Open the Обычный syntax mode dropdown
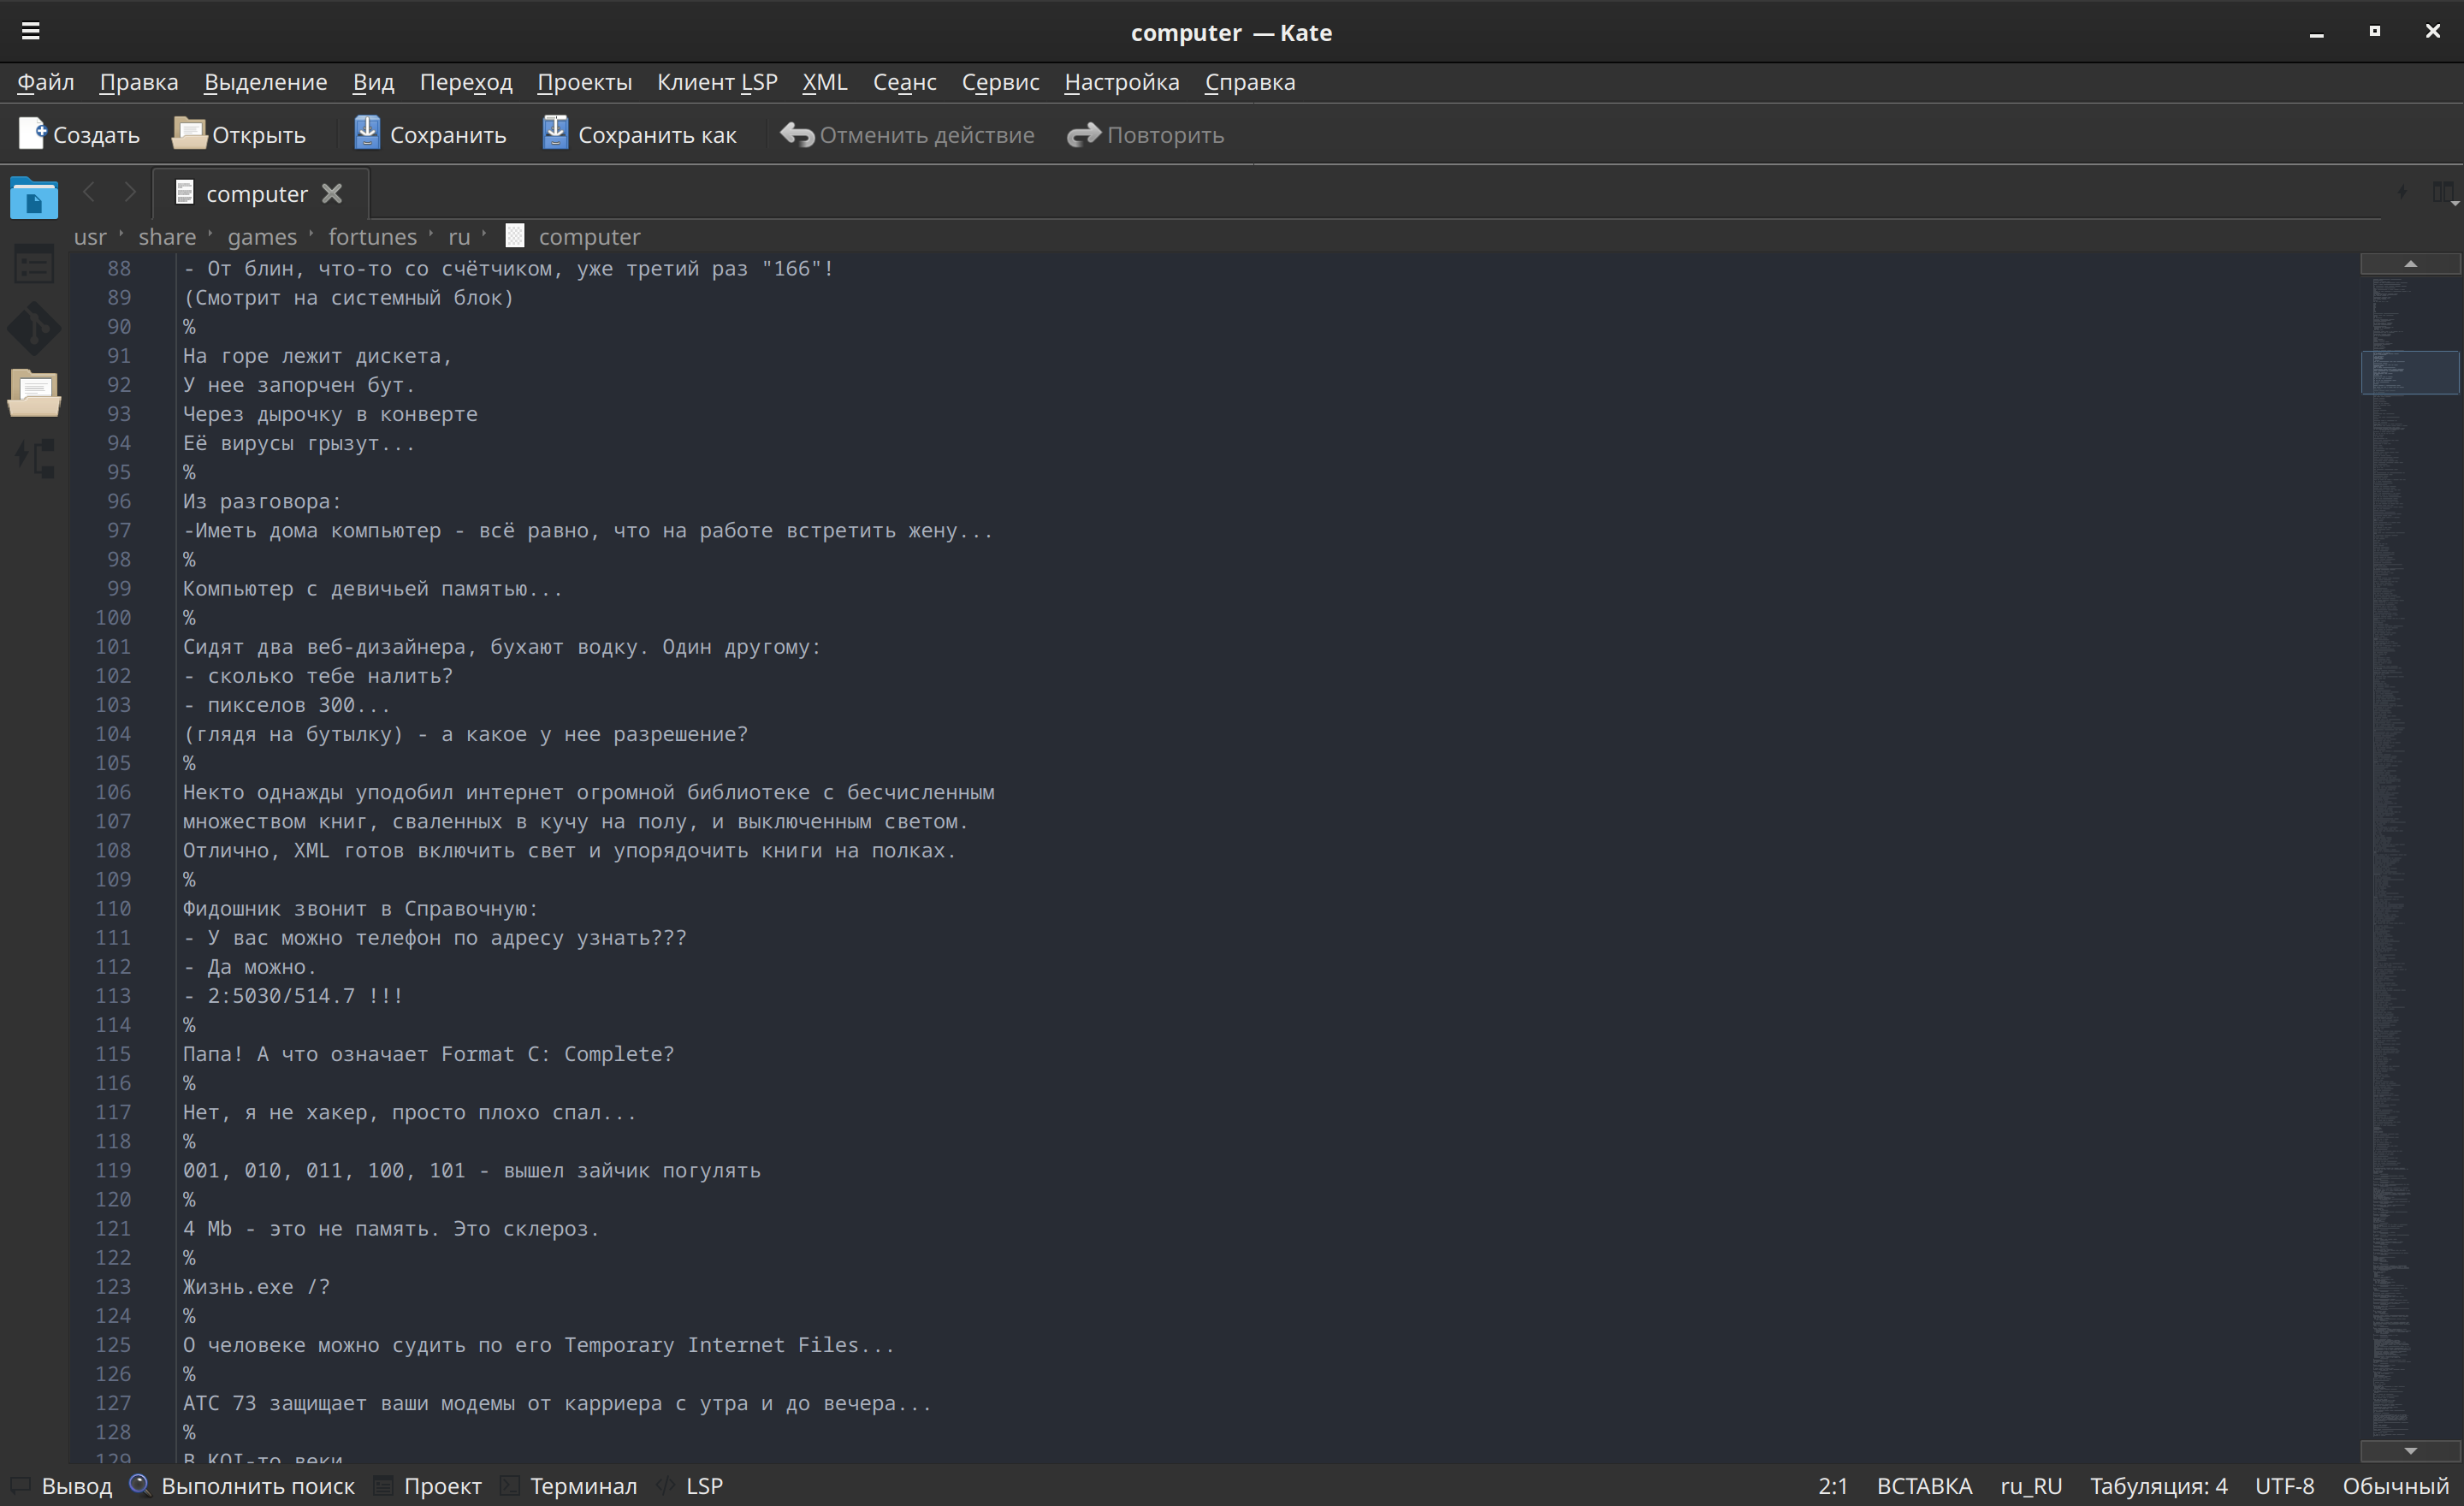Screen dimensions: 2464x1506 (2394, 1486)
